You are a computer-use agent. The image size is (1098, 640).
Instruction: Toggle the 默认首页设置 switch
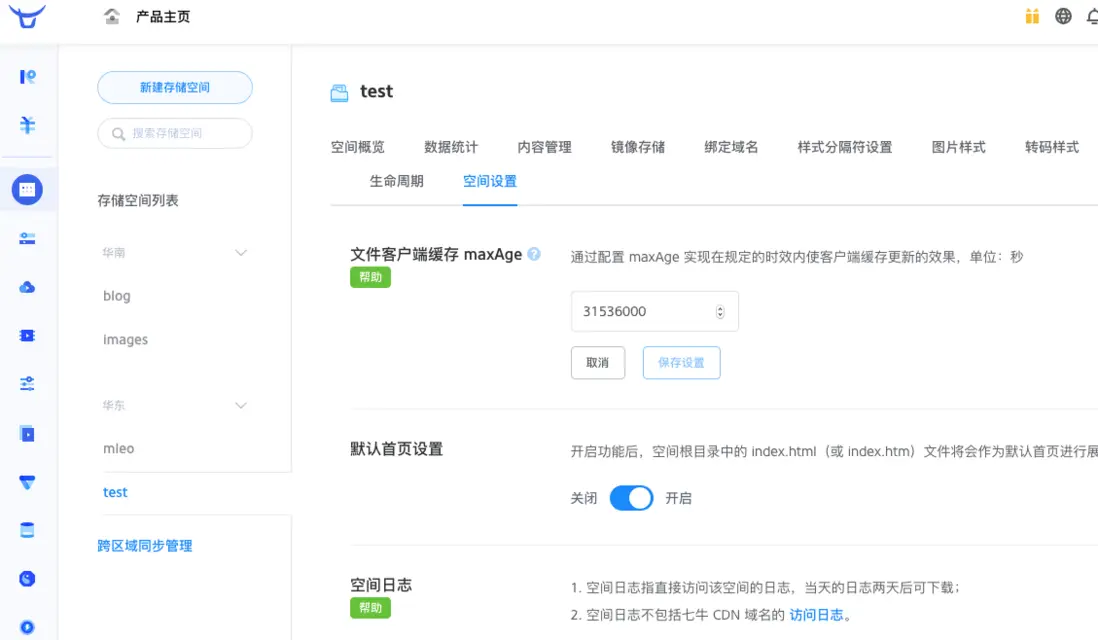(x=631, y=498)
